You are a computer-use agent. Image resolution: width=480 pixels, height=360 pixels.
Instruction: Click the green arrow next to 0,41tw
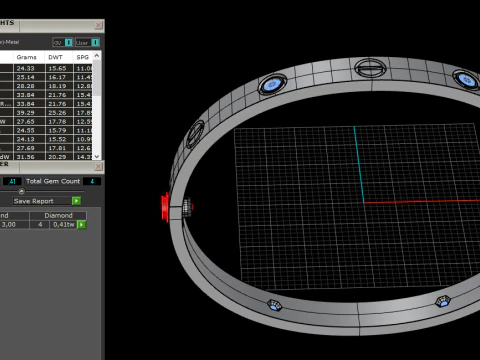point(82,224)
